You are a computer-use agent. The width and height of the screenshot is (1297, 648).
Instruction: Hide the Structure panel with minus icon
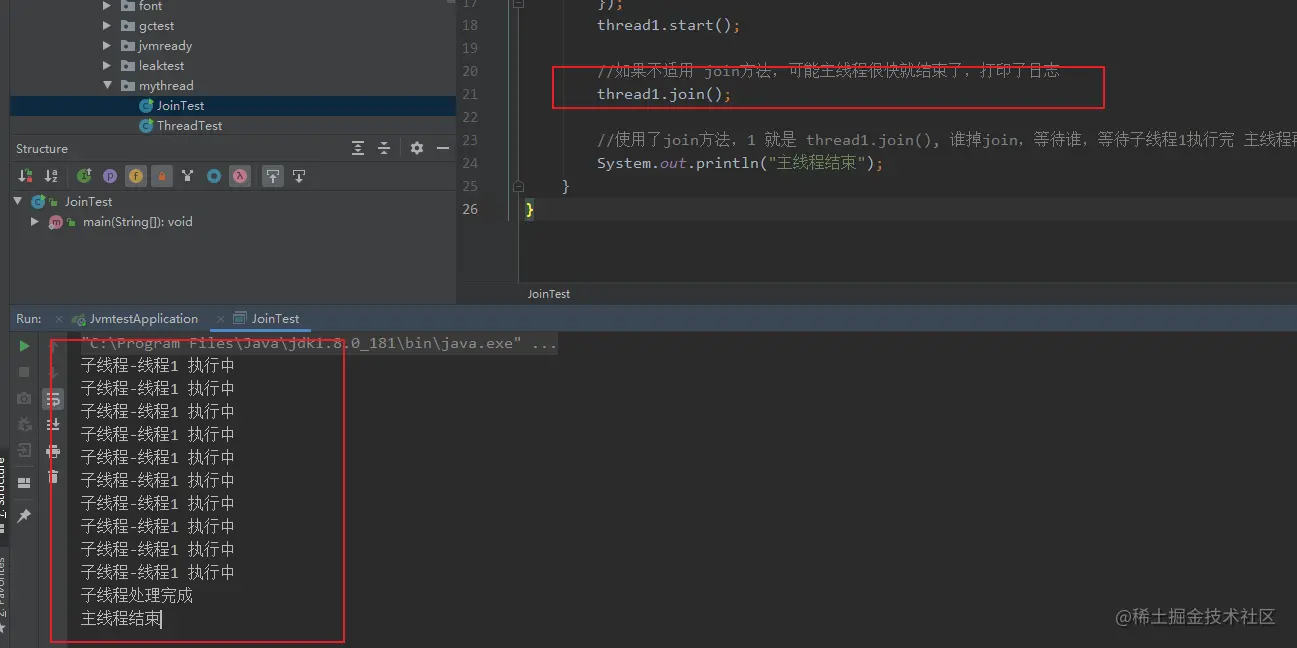point(443,148)
